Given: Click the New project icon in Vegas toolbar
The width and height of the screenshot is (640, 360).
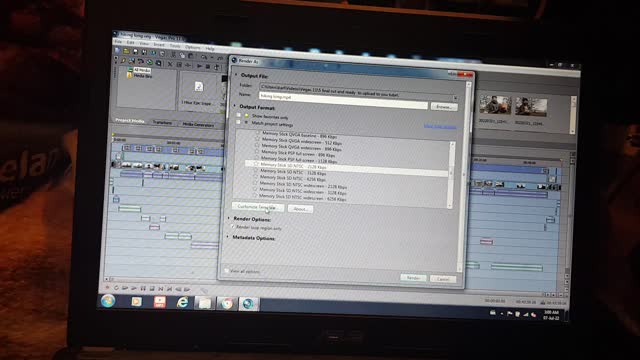Looking at the screenshot, I should (x=118, y=51).
